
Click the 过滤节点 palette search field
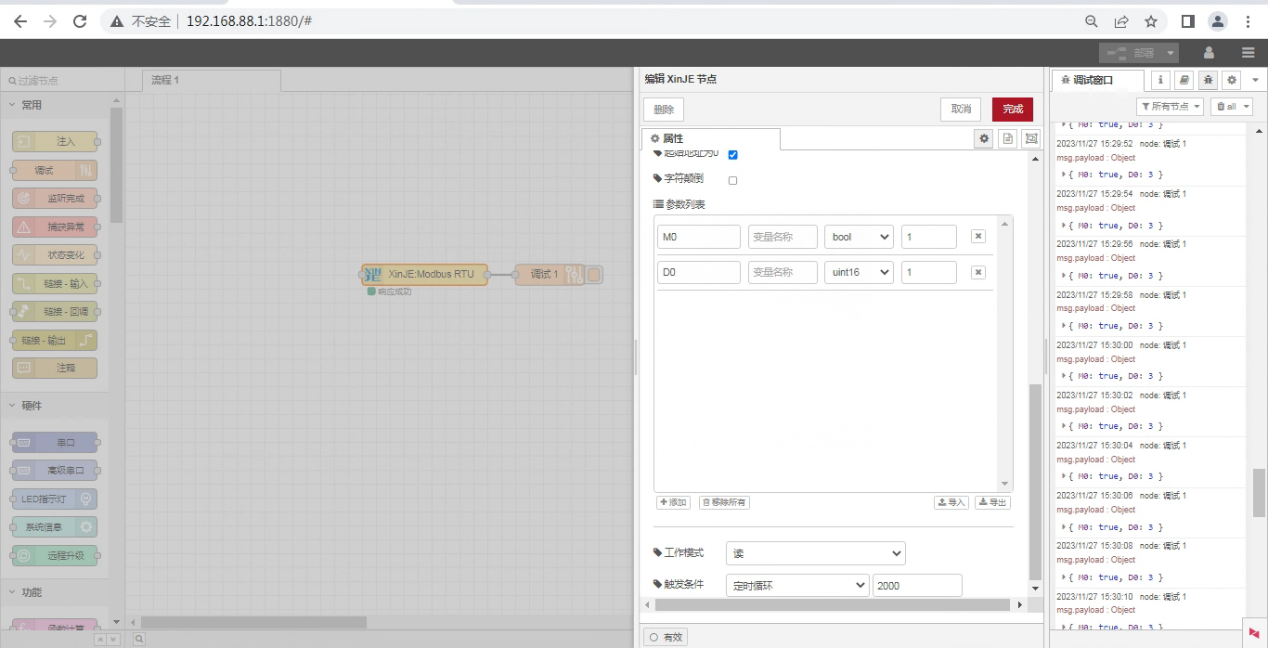click(x=62, y=80)
